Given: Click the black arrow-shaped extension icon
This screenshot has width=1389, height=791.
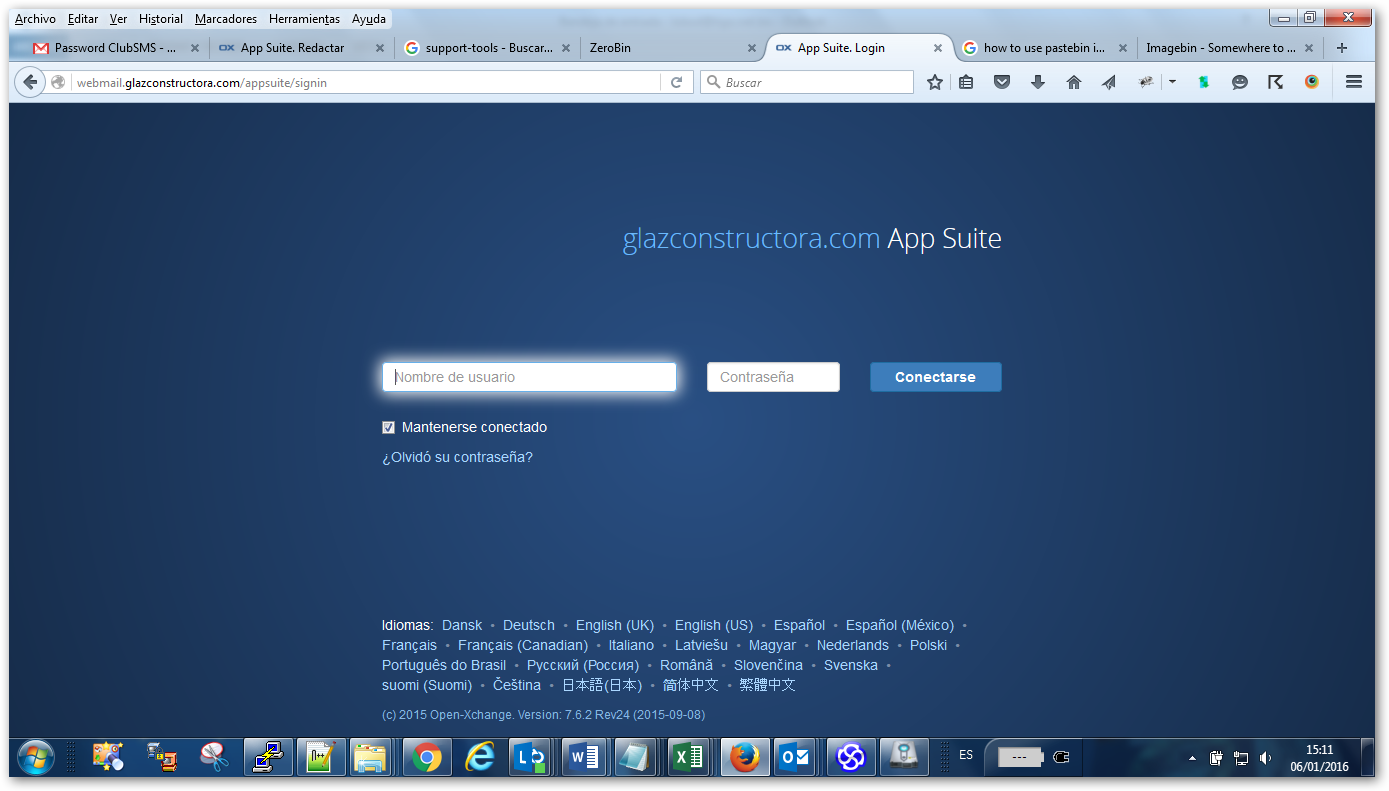Looking at the screenshot, I should click(x=1275, y=83).
